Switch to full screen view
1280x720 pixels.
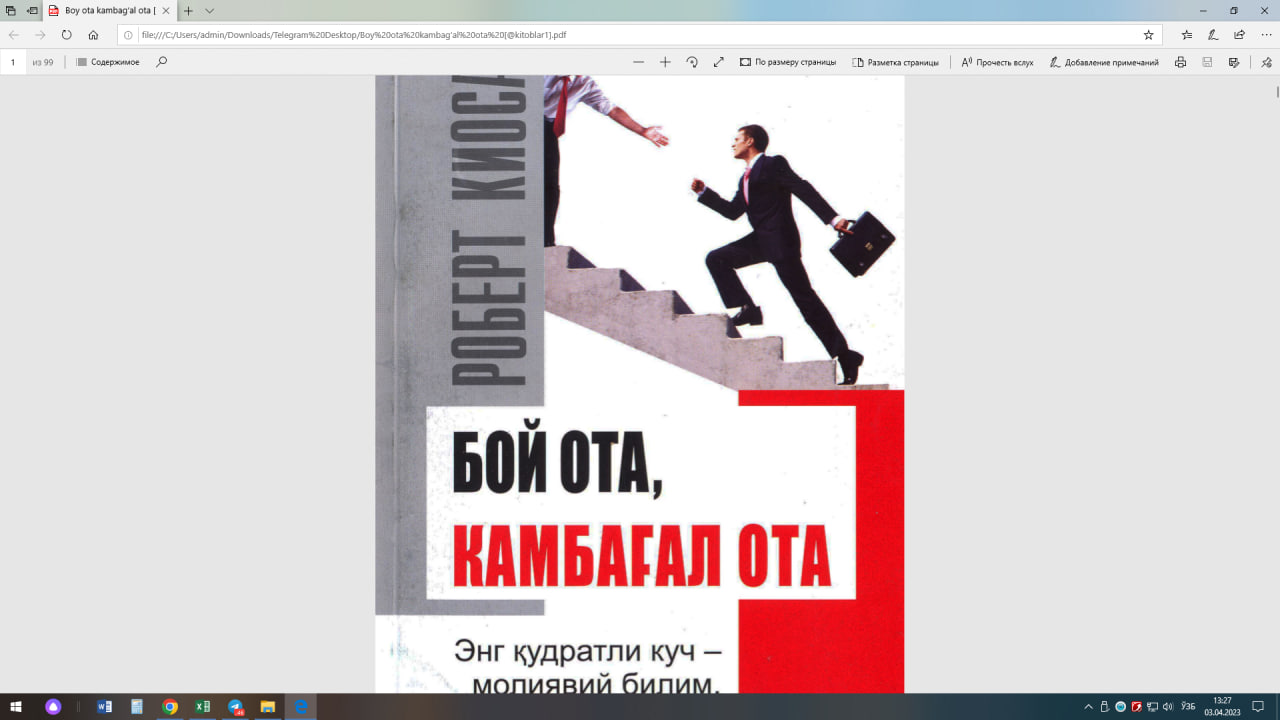pyautogui.click(x=718, y=61)
